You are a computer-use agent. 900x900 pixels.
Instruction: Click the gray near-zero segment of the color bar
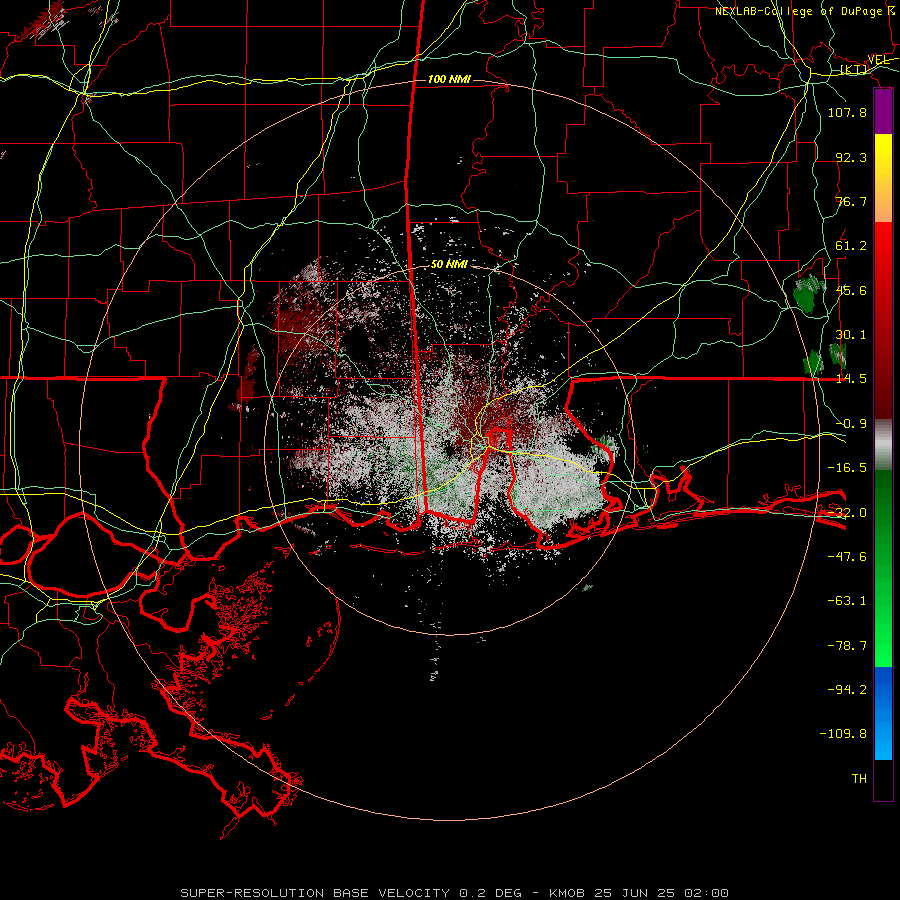[x=883, y=445]
